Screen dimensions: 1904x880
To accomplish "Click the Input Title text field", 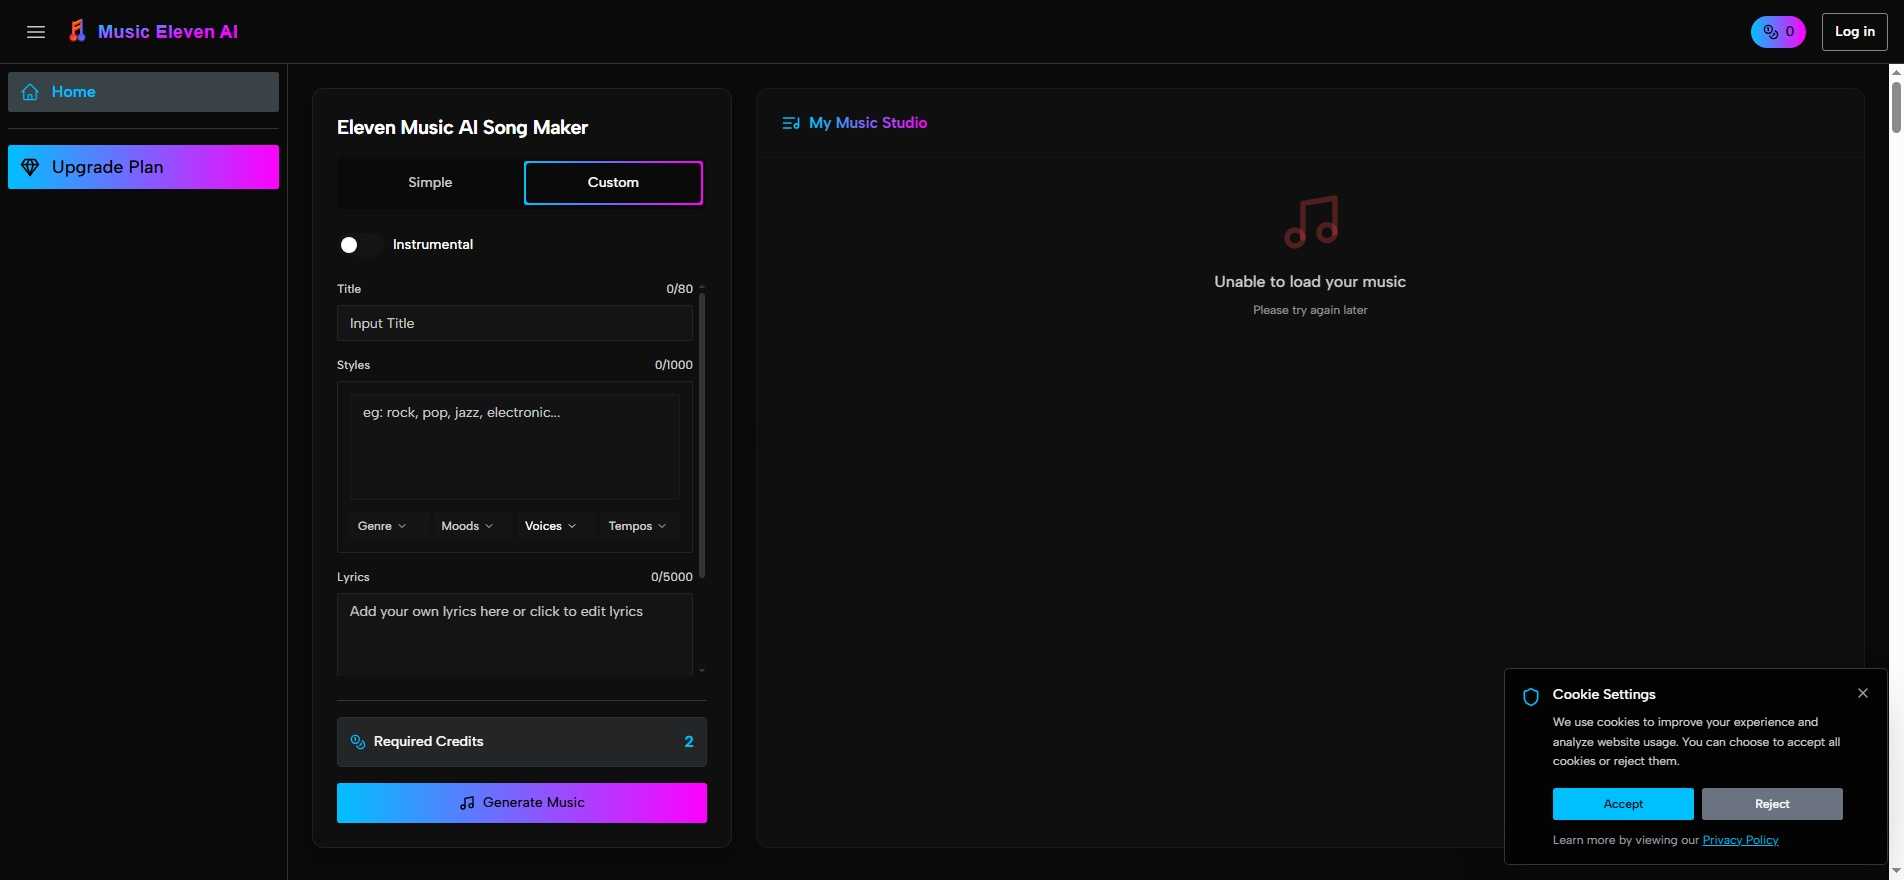I will (514, 324).
